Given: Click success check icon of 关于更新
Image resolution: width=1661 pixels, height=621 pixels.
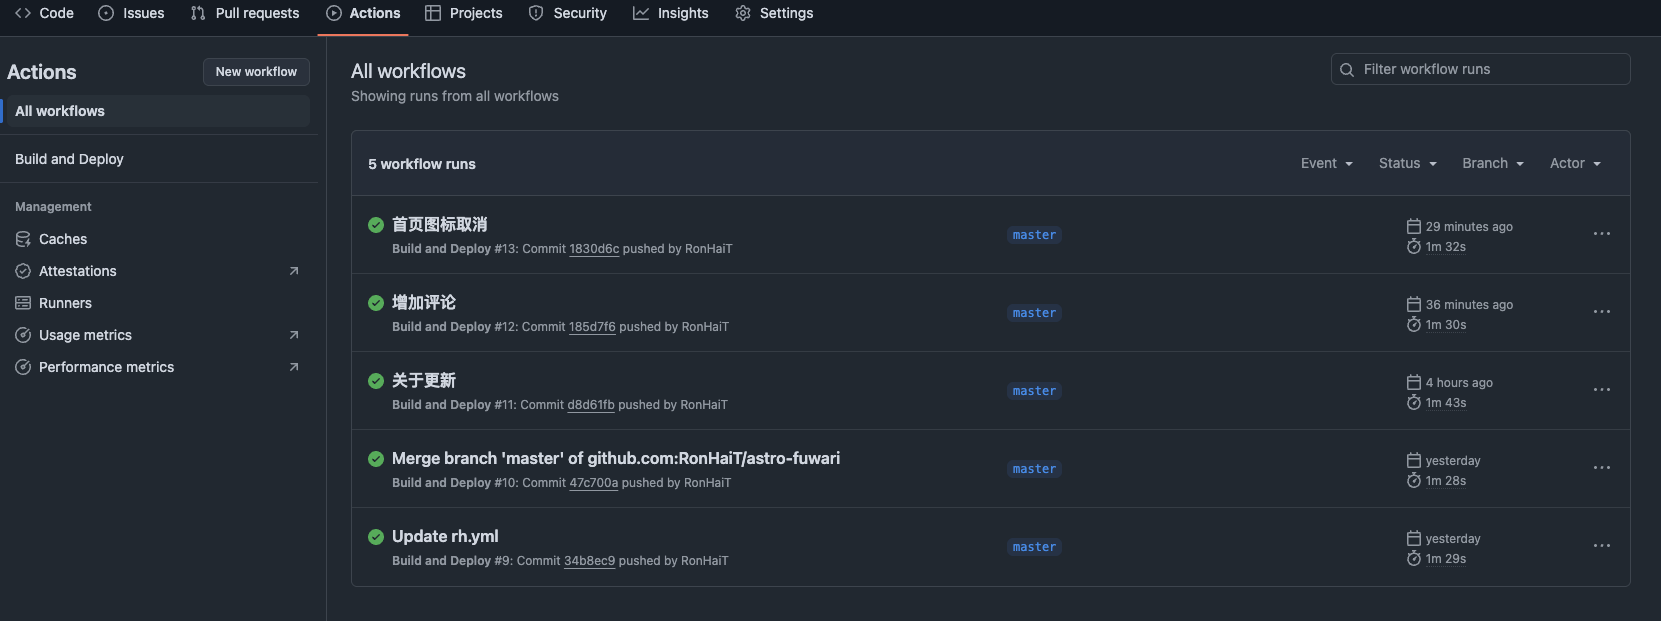Looking at the screenshot, I should (x=376, y=381).
